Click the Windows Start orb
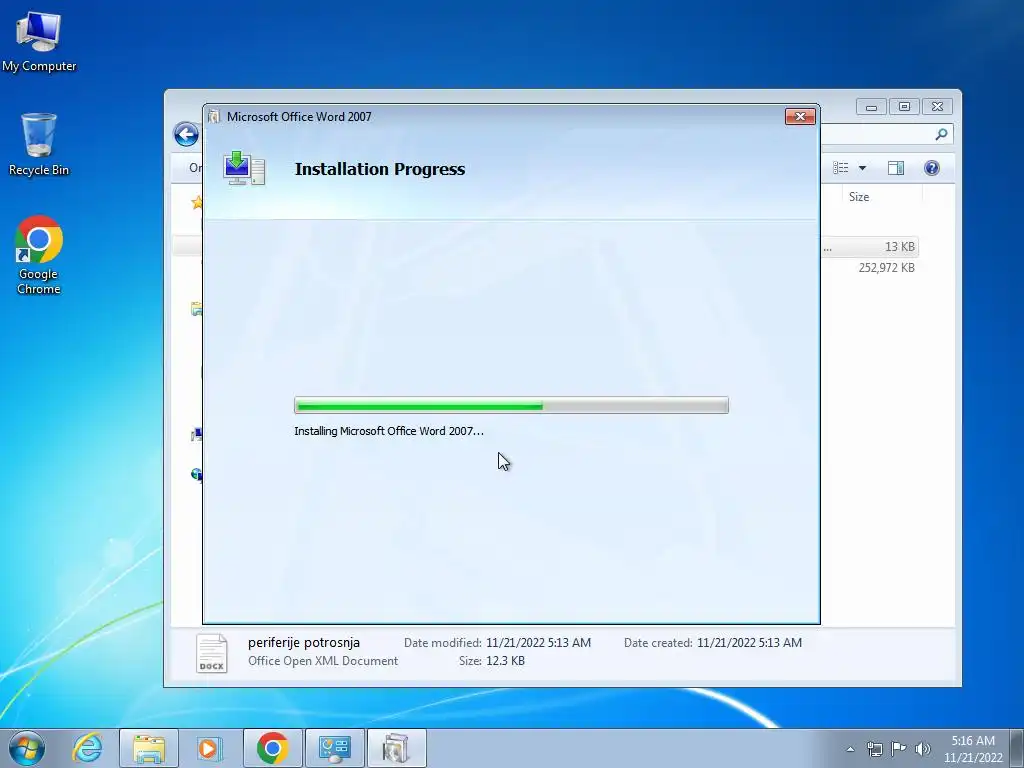 point(27,748)
